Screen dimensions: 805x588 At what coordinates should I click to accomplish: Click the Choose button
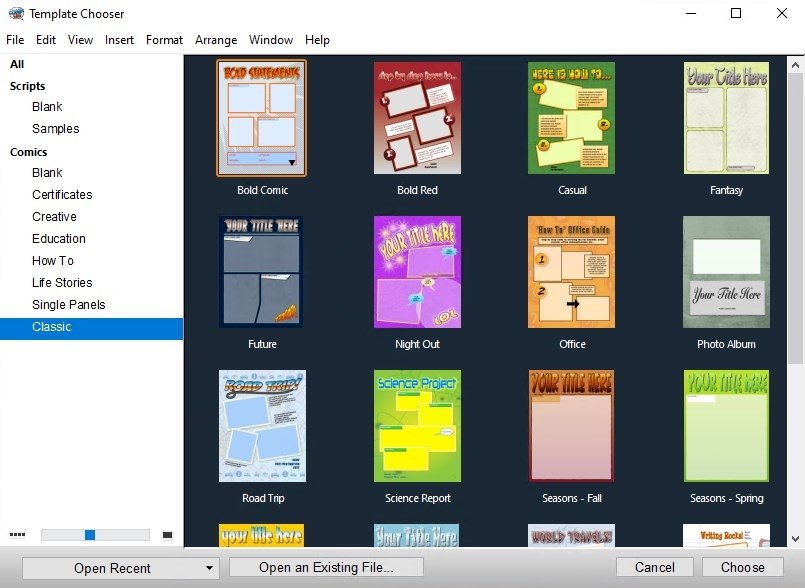742,567
